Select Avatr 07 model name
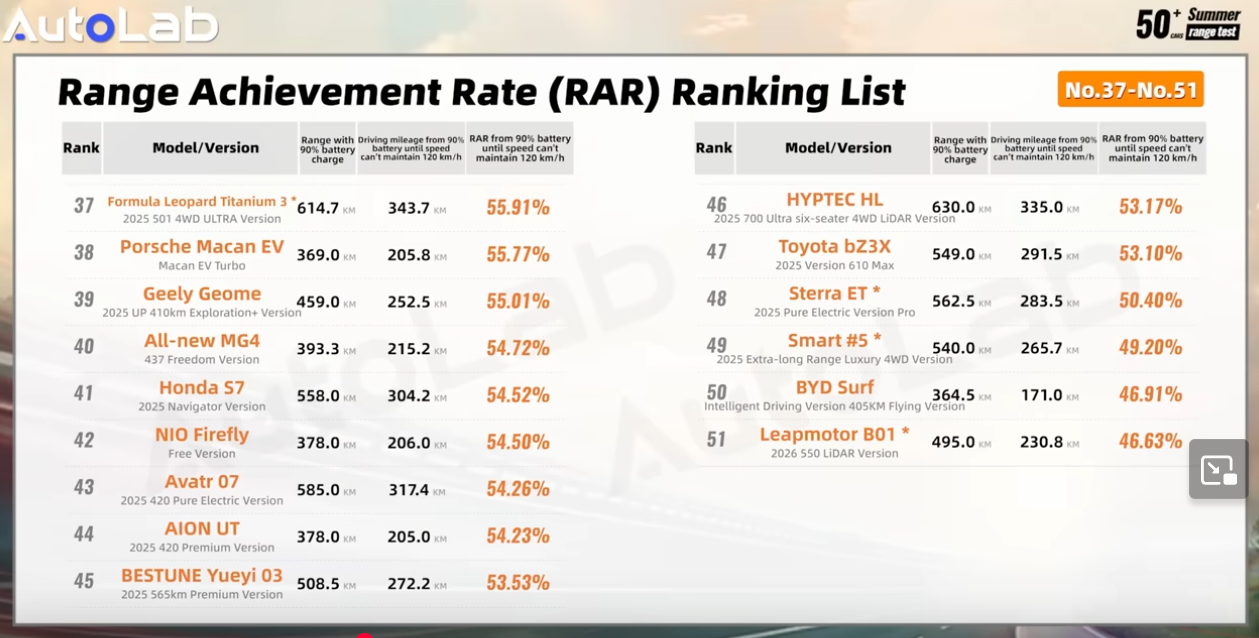 point(202,481)
